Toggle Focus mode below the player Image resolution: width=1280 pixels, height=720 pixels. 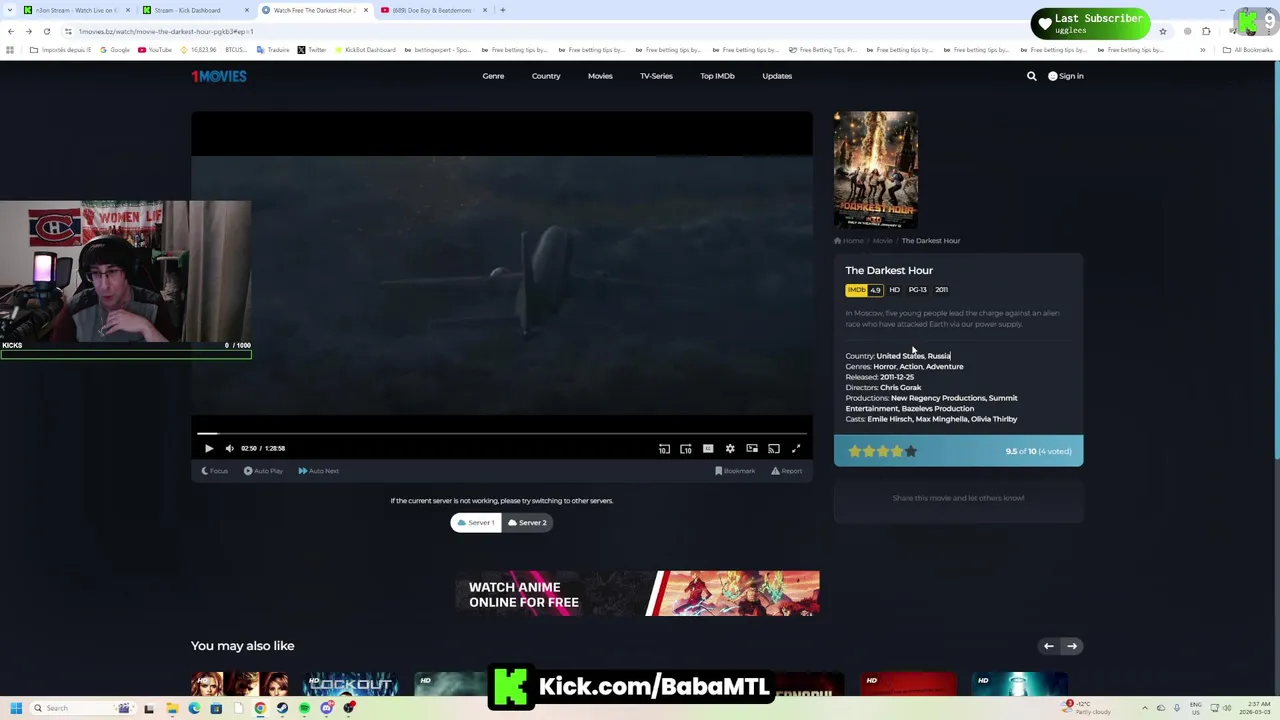point(215,471)
